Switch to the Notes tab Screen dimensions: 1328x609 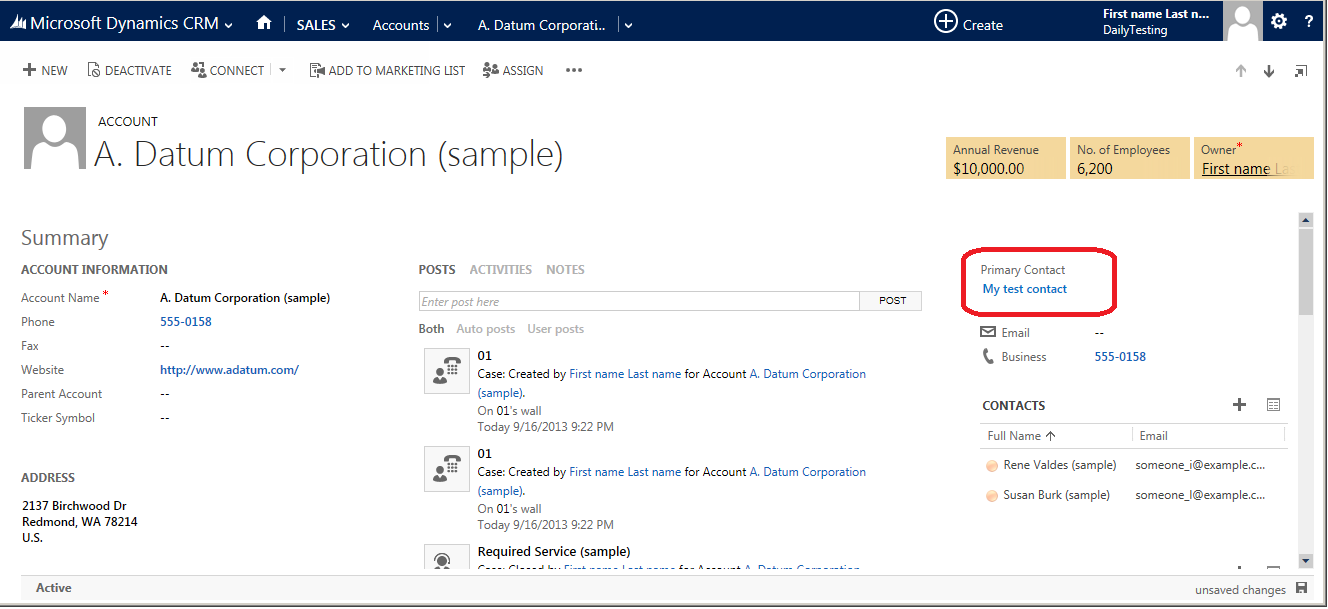565,270
